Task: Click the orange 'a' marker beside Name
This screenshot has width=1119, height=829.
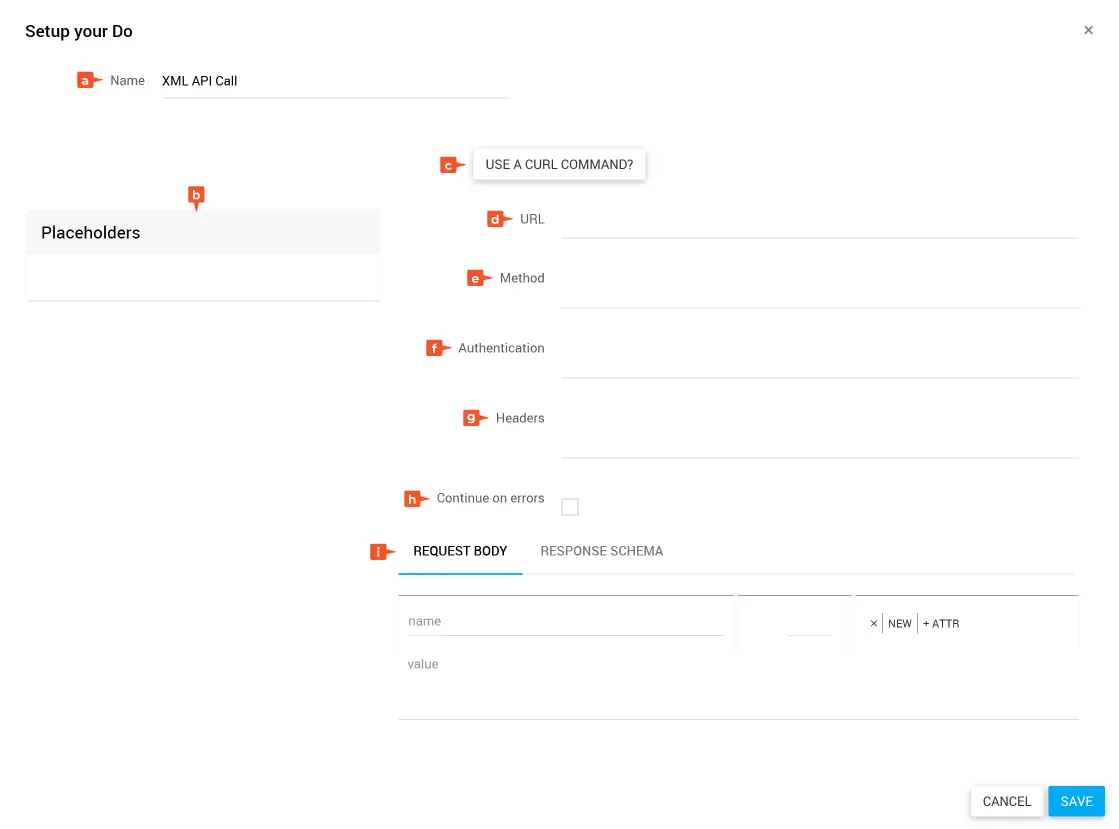Action: 86,81
